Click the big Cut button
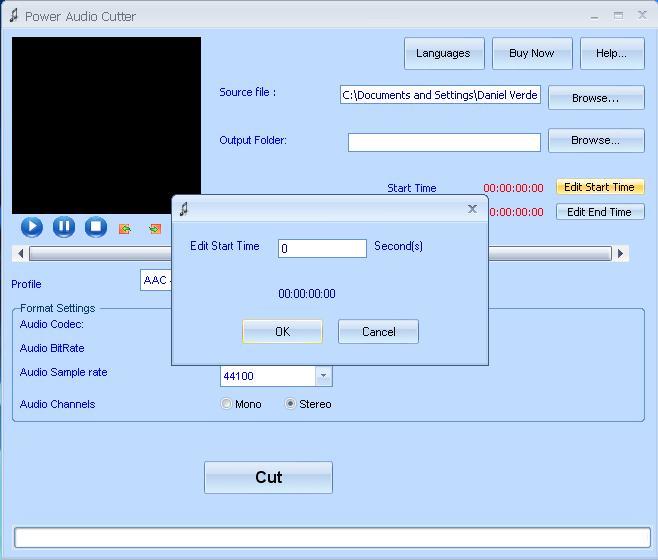 [268, 477]
